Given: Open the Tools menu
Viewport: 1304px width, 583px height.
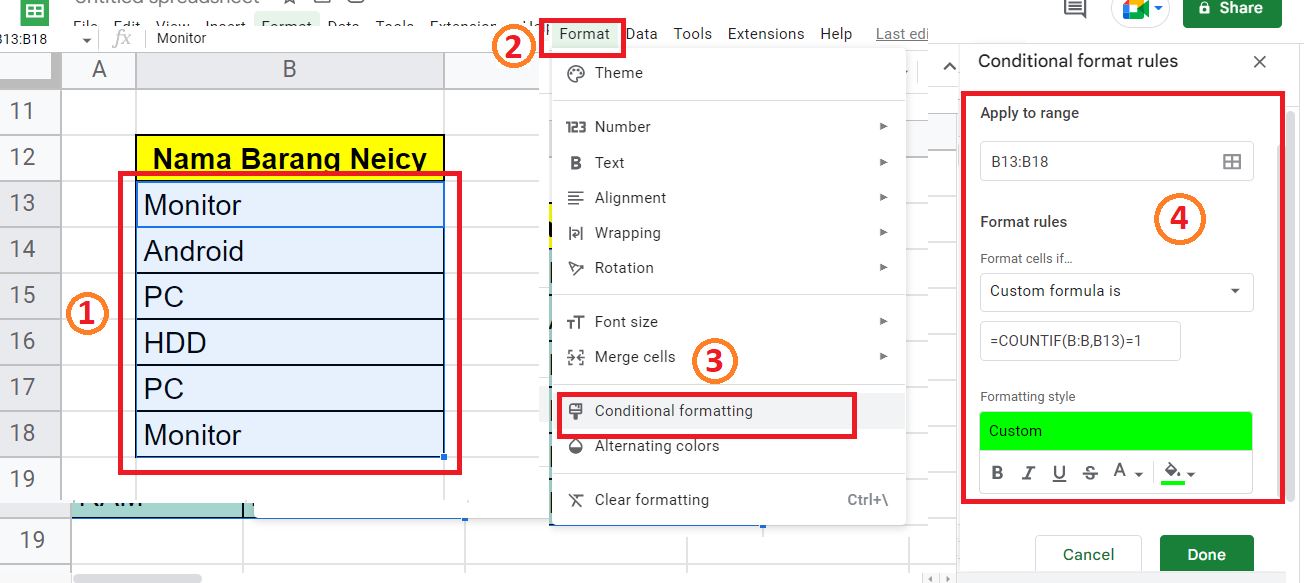Looking at the screenshot, I should coord(693,34).
